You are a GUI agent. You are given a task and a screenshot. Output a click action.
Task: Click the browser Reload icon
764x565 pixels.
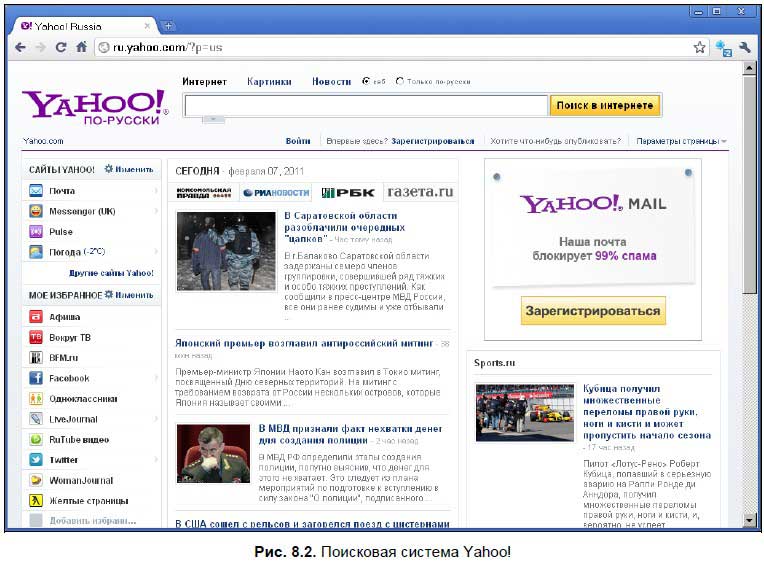pyautogui.click(x=61, y=47)
